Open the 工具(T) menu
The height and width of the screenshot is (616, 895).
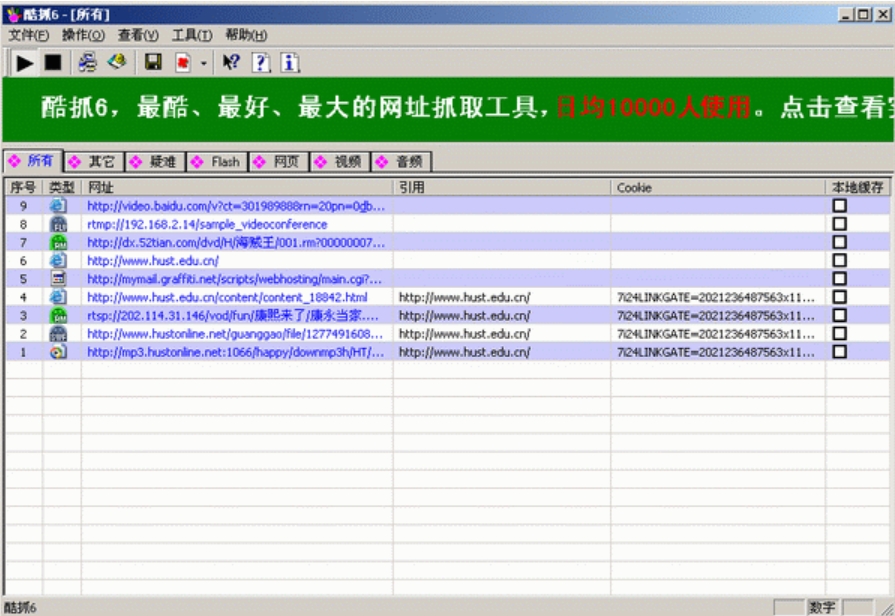point(192,35)
